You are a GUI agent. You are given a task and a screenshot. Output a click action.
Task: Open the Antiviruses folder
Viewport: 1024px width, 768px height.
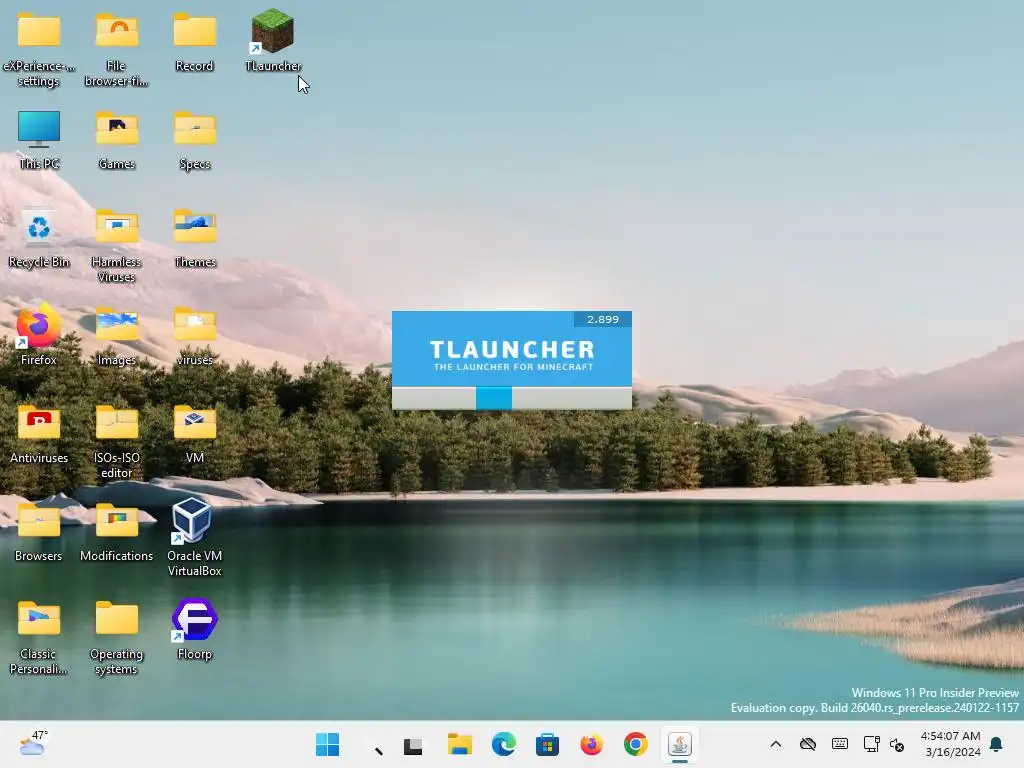point(39,433)
